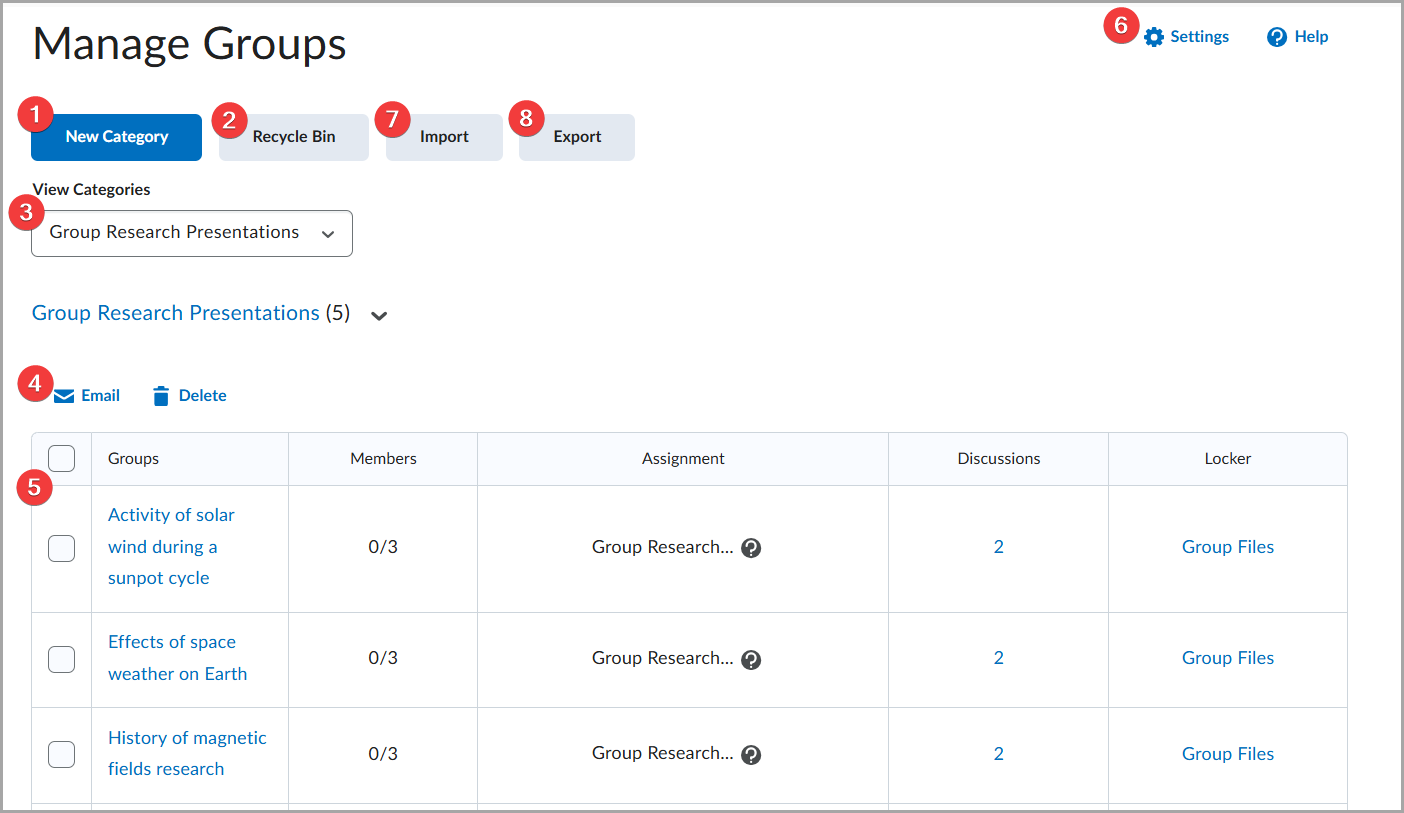Click the Email envelope icon
The image size is (1404, 813).
(64, 395)
